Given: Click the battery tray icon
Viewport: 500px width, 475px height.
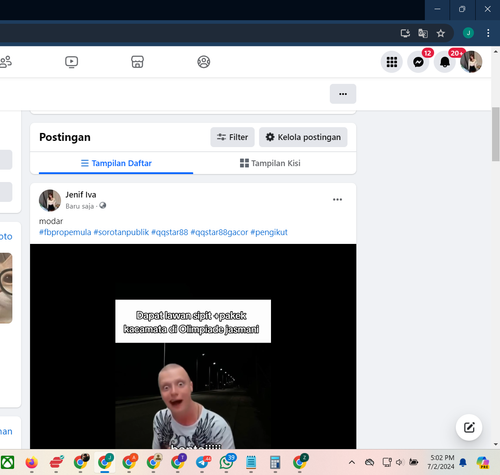Looking at the screenshot, I should 414,462.
